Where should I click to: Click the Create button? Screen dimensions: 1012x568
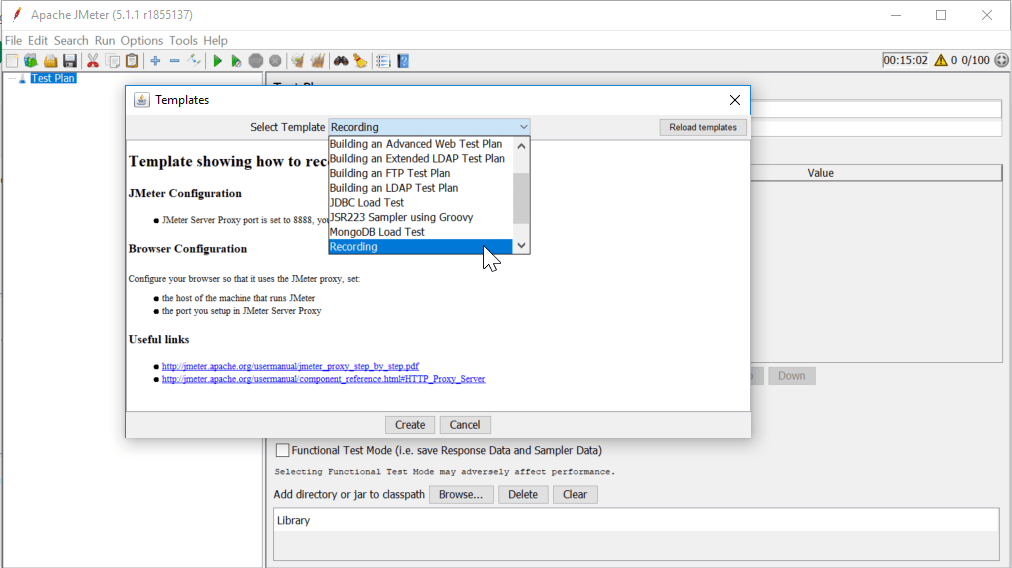410,425
